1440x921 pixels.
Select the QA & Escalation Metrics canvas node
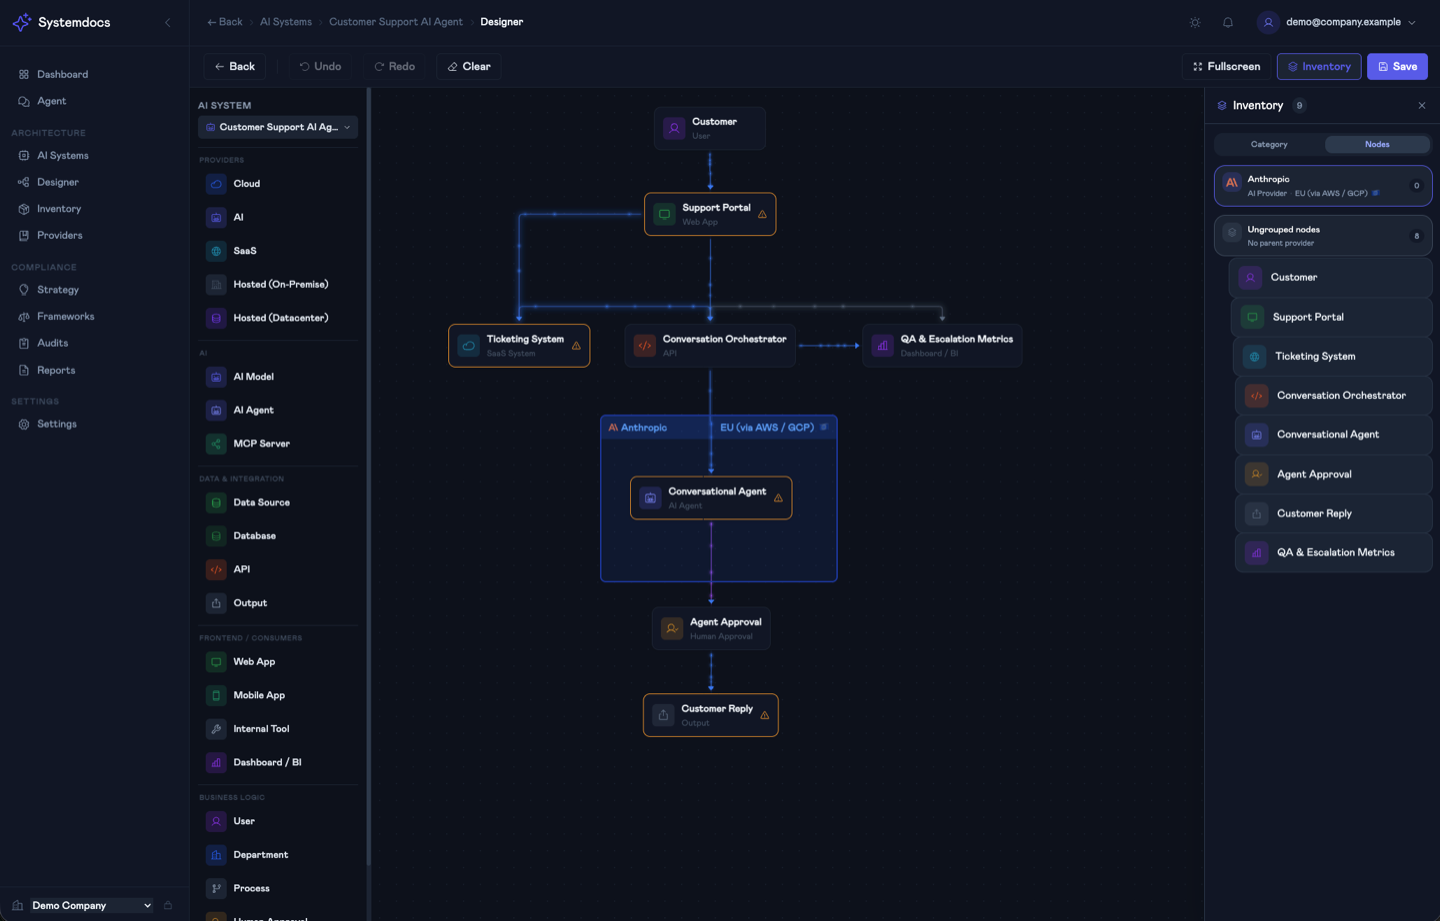[x=942, y=346]
